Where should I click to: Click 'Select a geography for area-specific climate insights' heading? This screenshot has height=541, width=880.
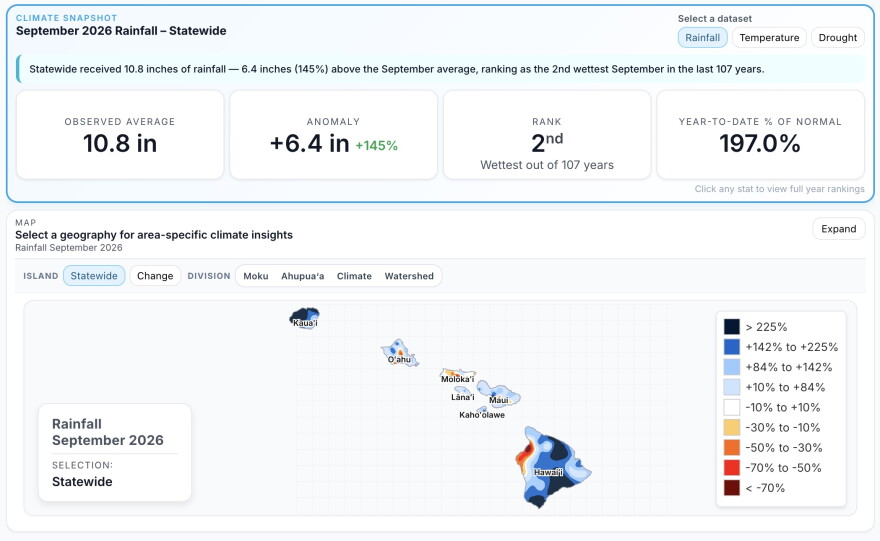pos(154,235)
